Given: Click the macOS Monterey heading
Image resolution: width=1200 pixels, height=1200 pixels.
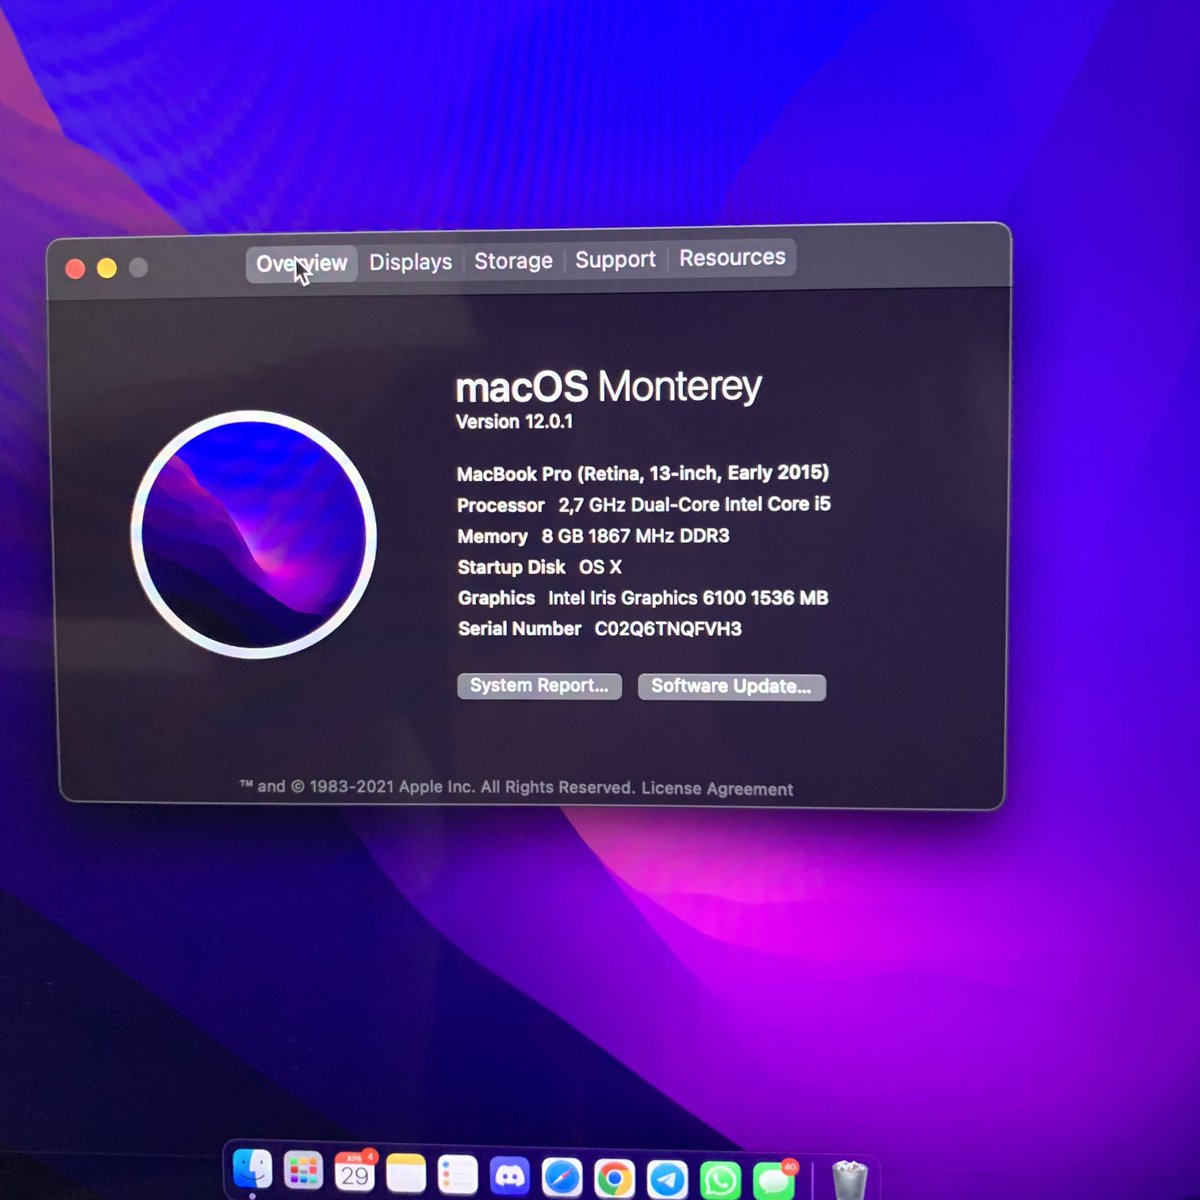Looking at the screenshot, I should coord(608,387).
